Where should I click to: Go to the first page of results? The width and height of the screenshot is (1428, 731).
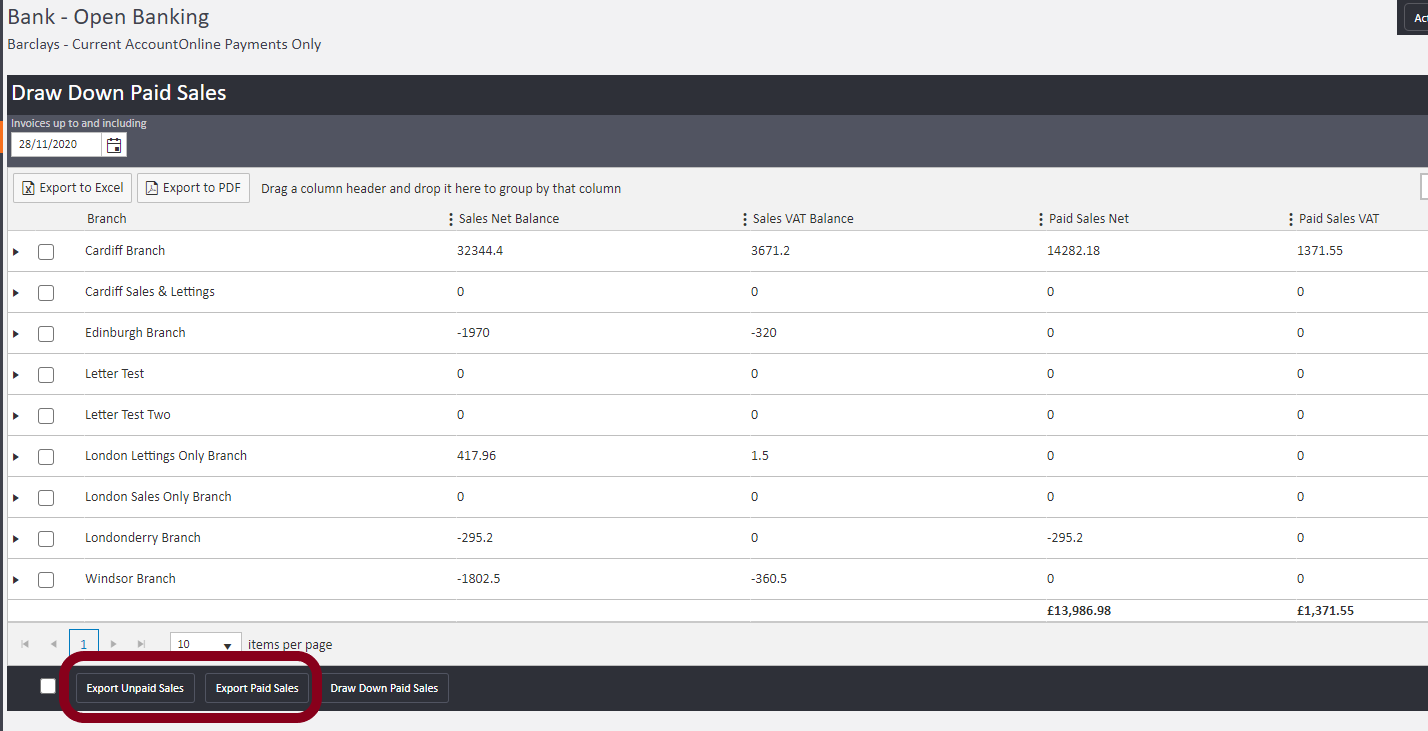(25, 644)
